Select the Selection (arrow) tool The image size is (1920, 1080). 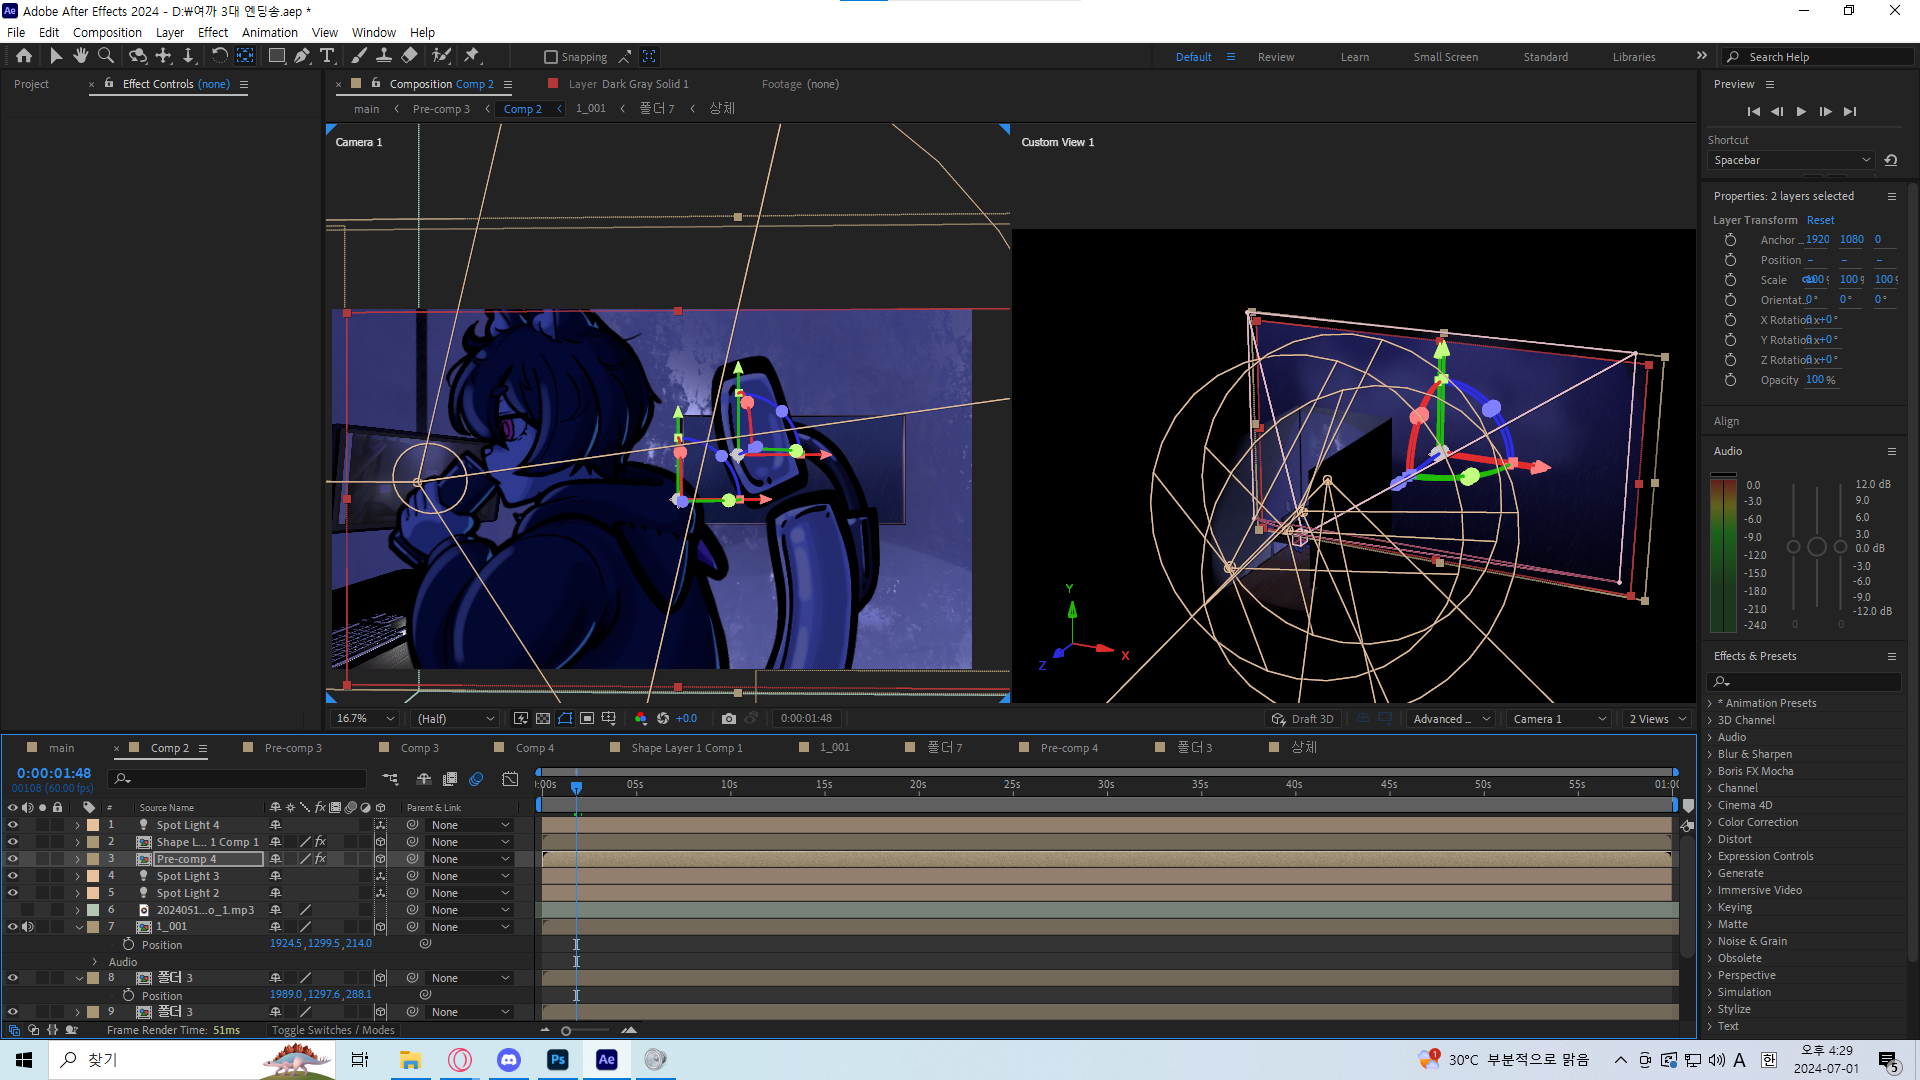tap(56, 56)
